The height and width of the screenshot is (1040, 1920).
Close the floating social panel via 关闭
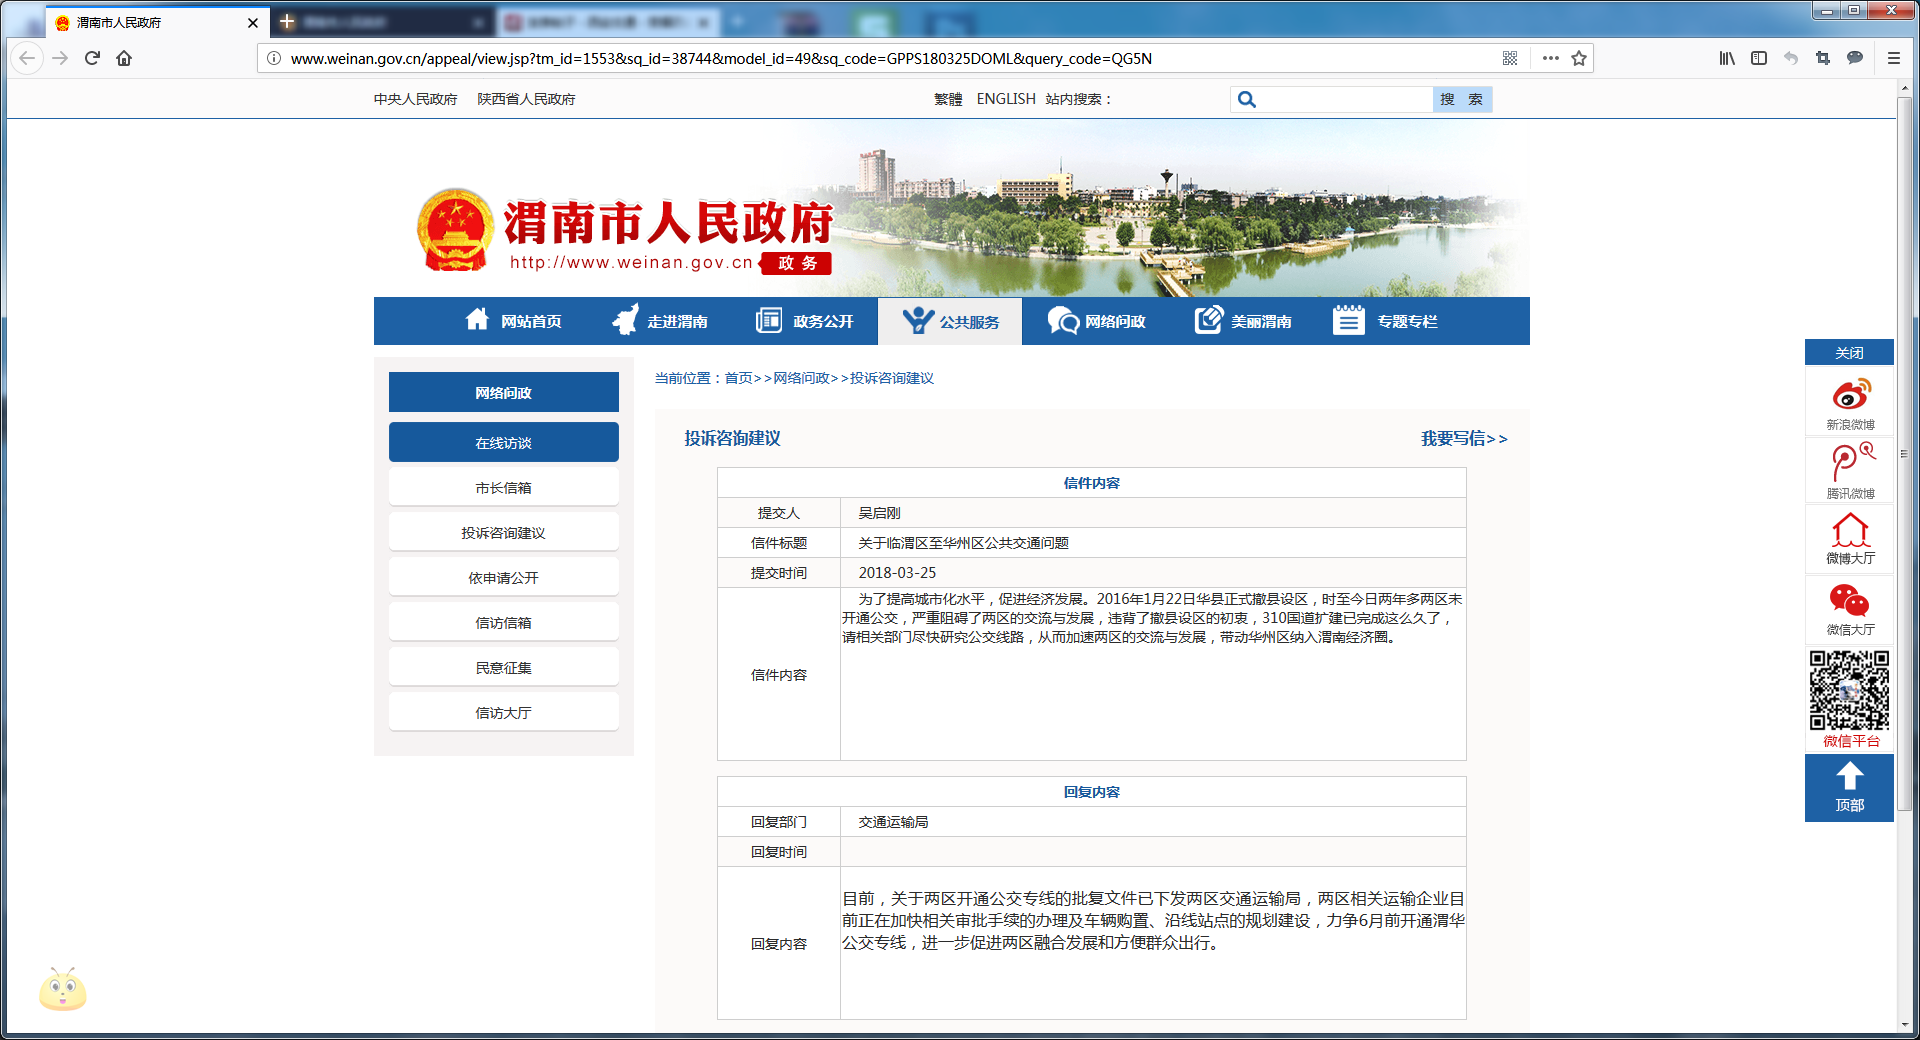point(1849,353)
